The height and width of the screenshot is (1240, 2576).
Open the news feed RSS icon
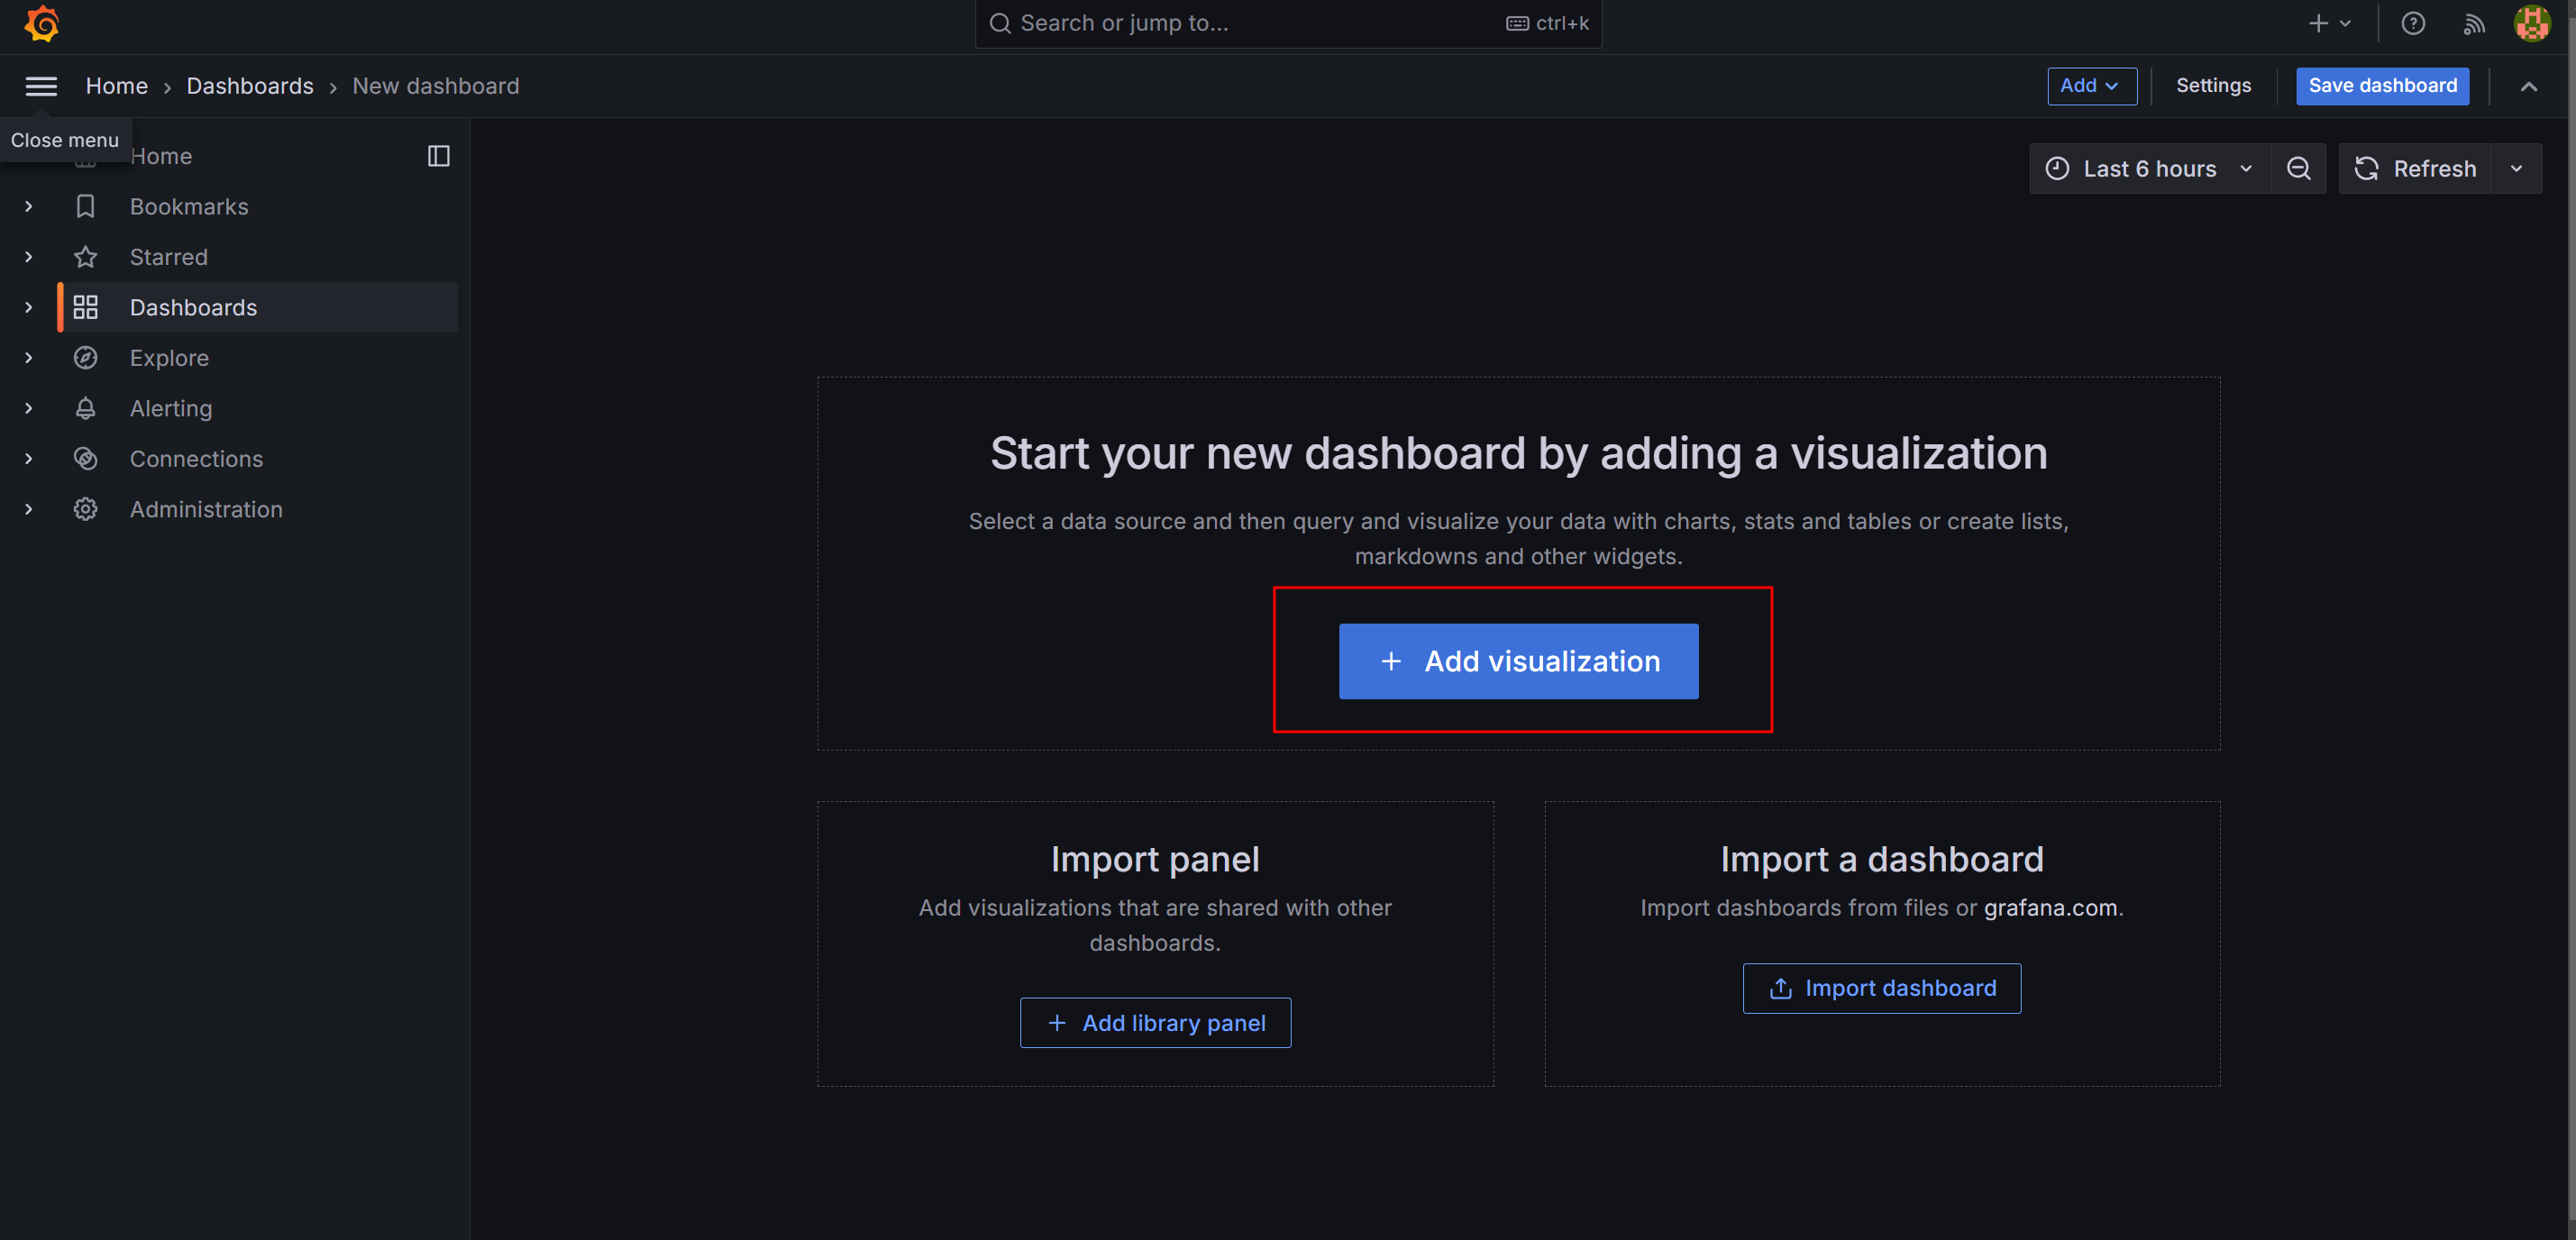click(x=2474, y=23)
